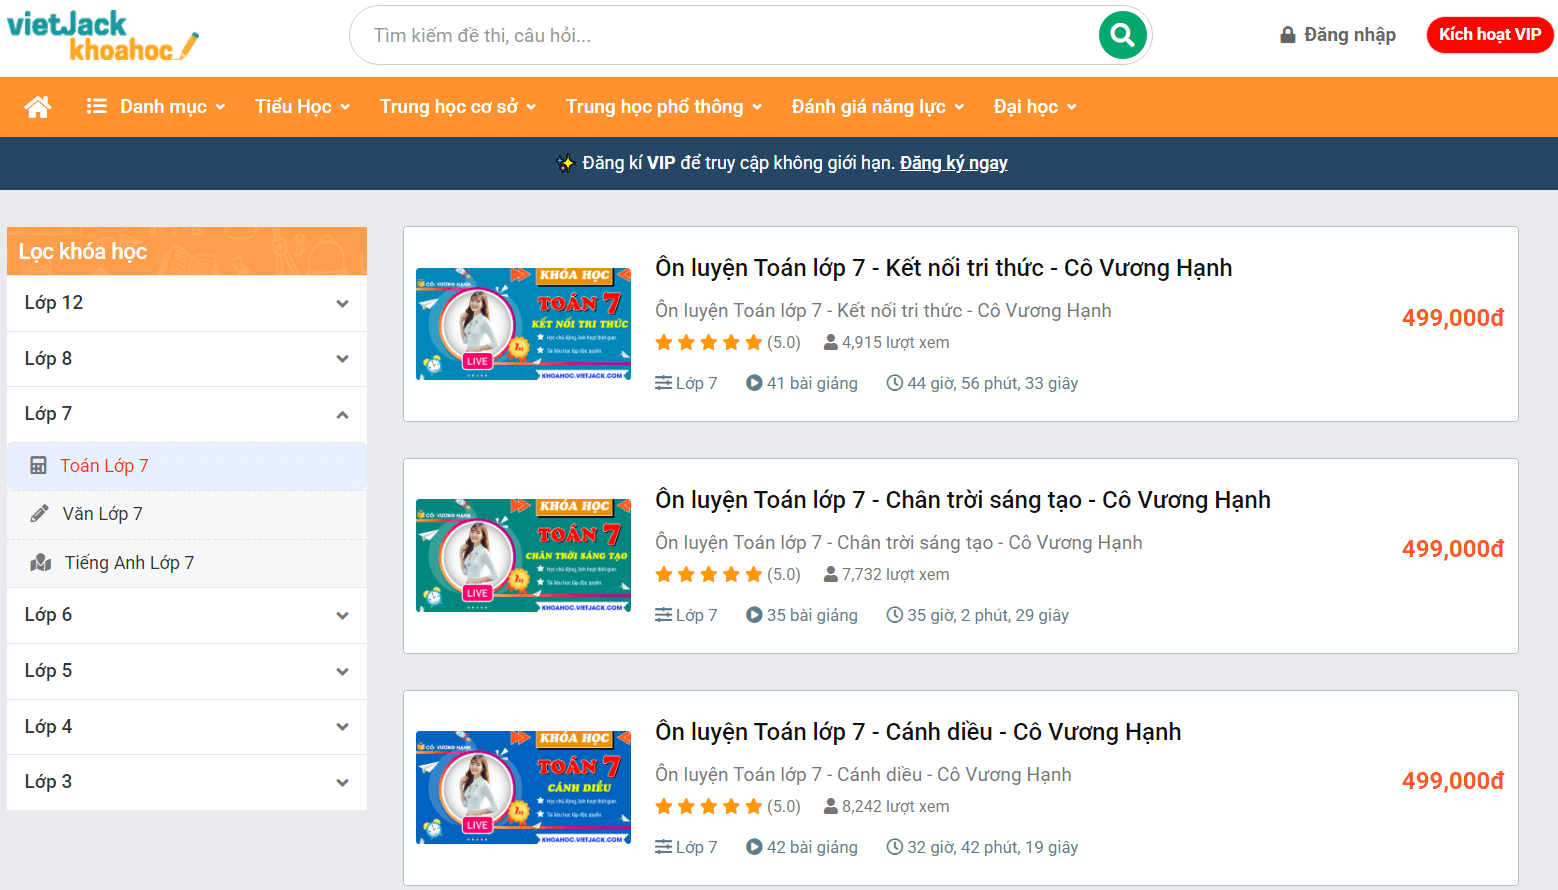Click the lock icon next to Đăng nhập
This screenshot has width=1558, height=890.
pyautogui.click(x=1288, y=35)
